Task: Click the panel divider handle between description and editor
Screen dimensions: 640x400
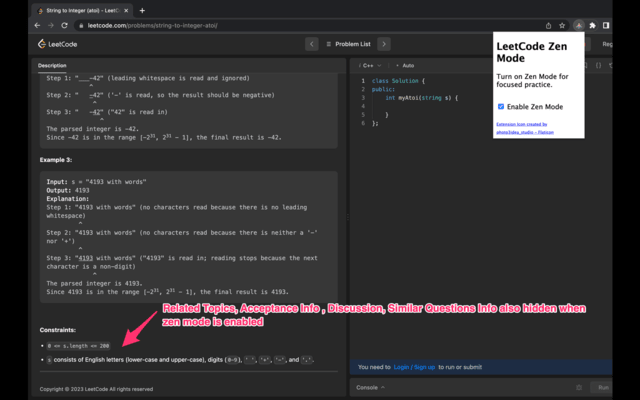Action: [x=348, y=217]
